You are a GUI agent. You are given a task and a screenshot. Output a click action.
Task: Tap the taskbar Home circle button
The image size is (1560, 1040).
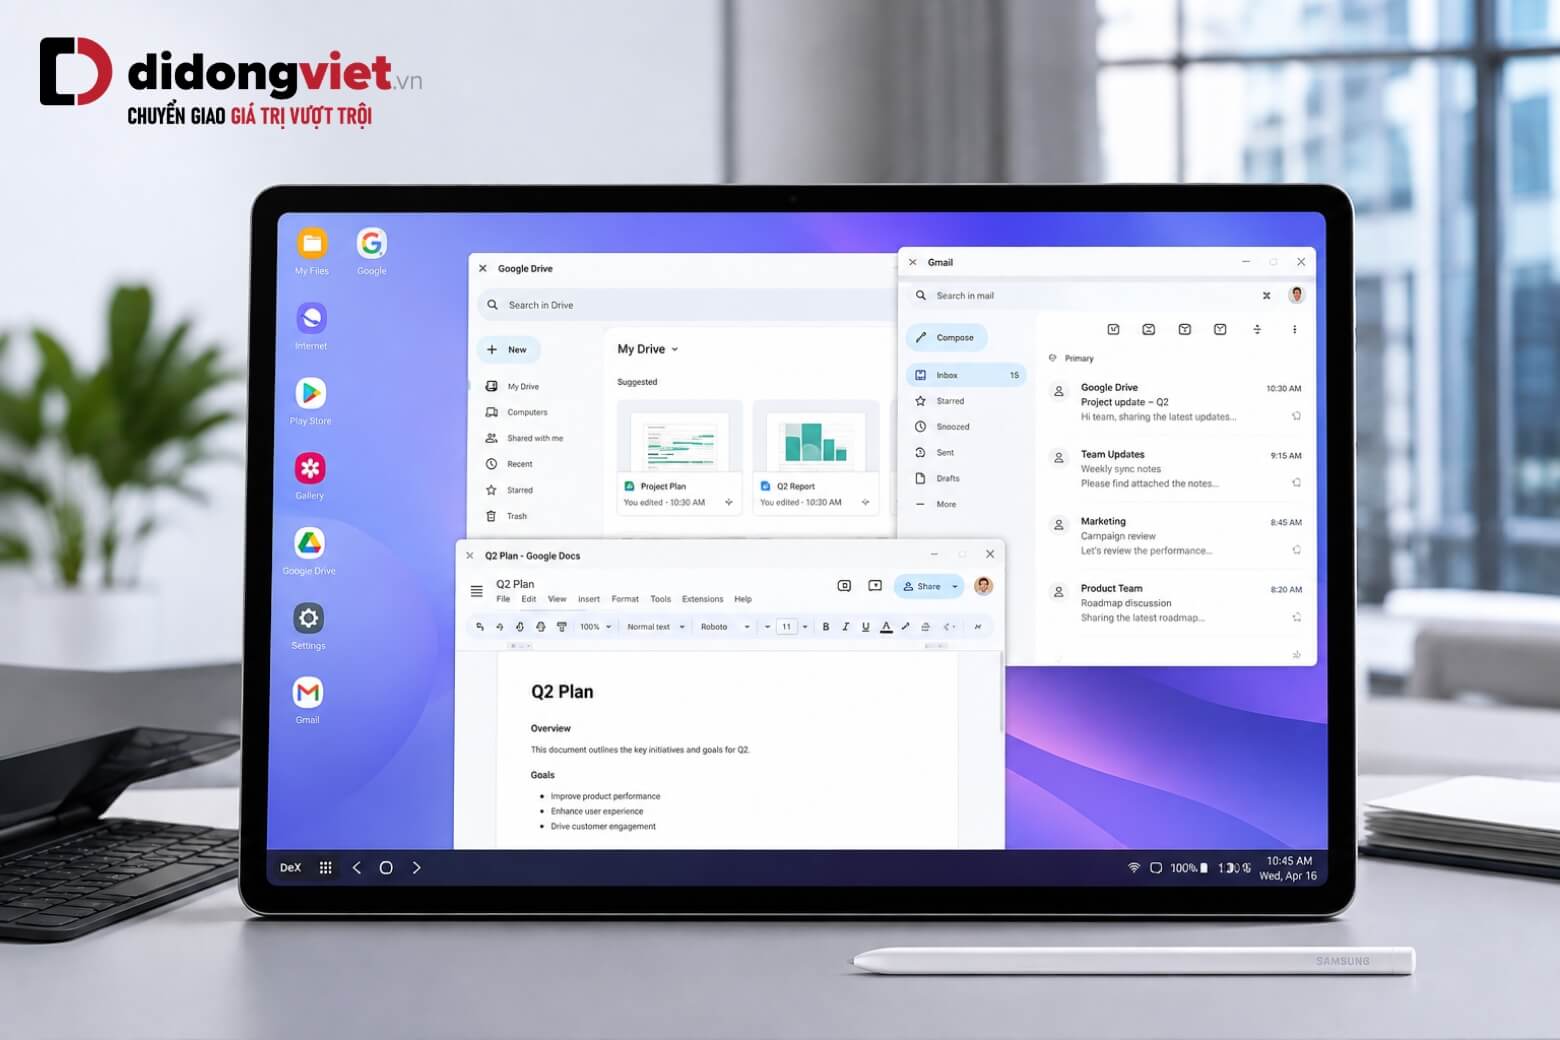coord(386,868)
